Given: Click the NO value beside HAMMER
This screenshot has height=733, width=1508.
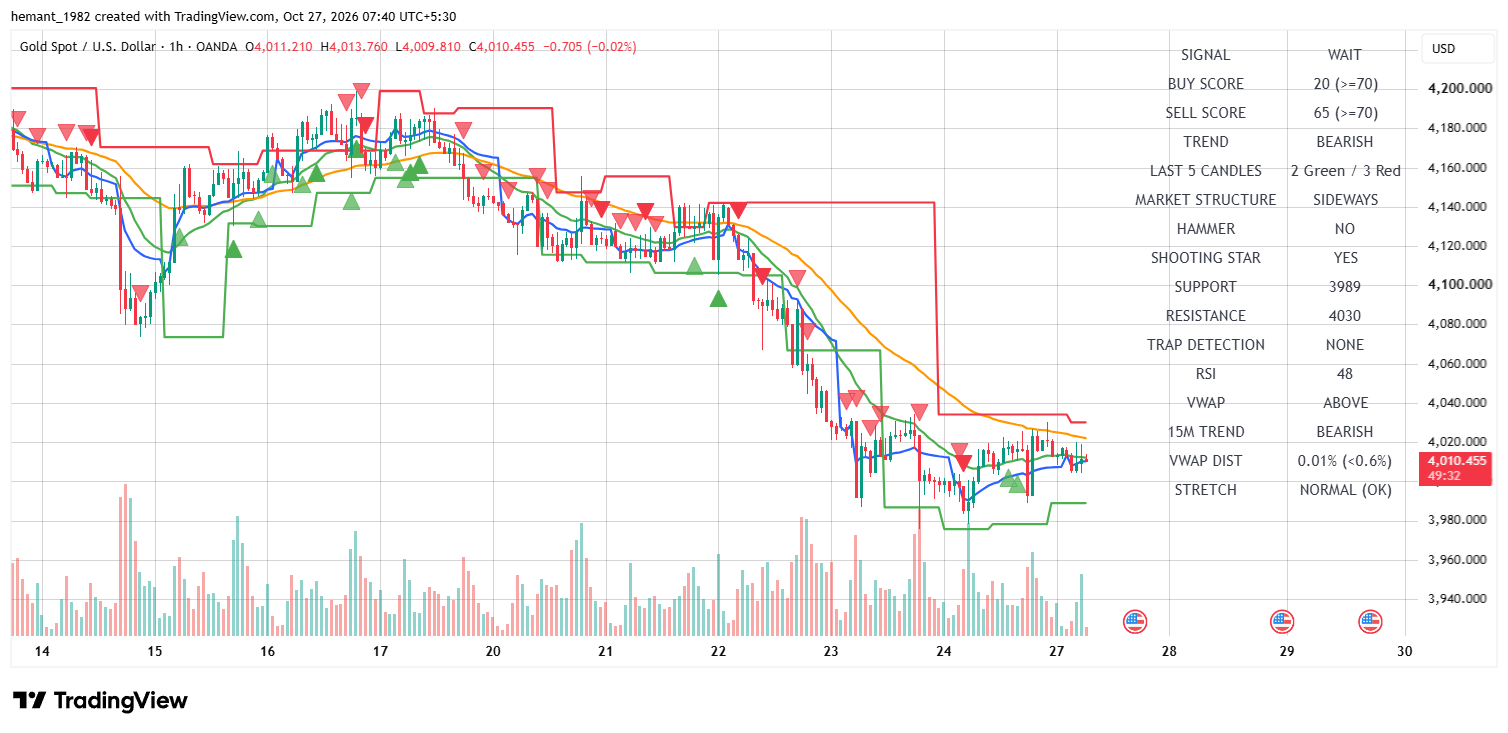Looking at the screenshot, I should [x=1345, y=229].
